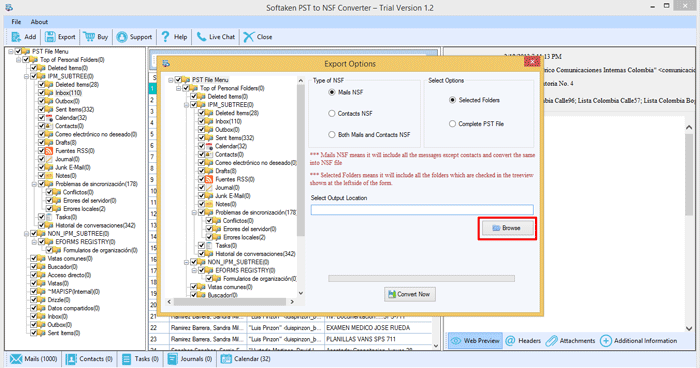Screen dimensions: 700x368
Task: Click the Contacts(0) icon in the main tree
Action: 49,126
